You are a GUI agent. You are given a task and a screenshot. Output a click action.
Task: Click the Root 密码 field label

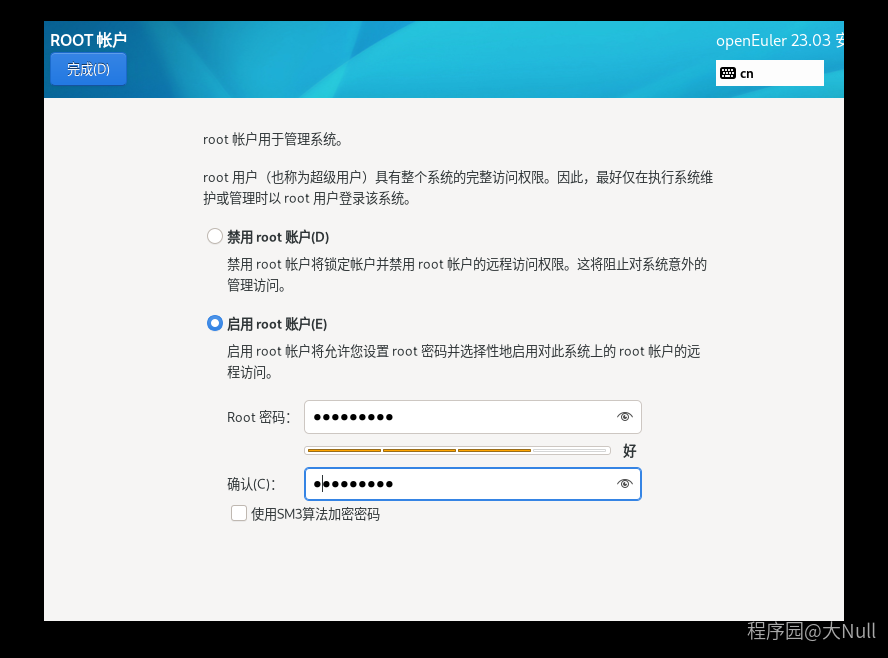(x=258, y=417)
